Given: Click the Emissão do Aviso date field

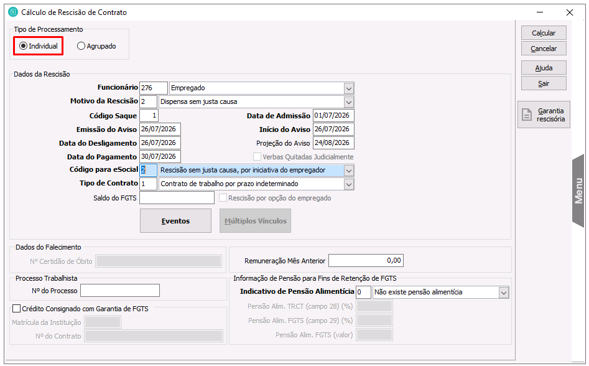Looking at the screenshot, I should click(160, 129).
